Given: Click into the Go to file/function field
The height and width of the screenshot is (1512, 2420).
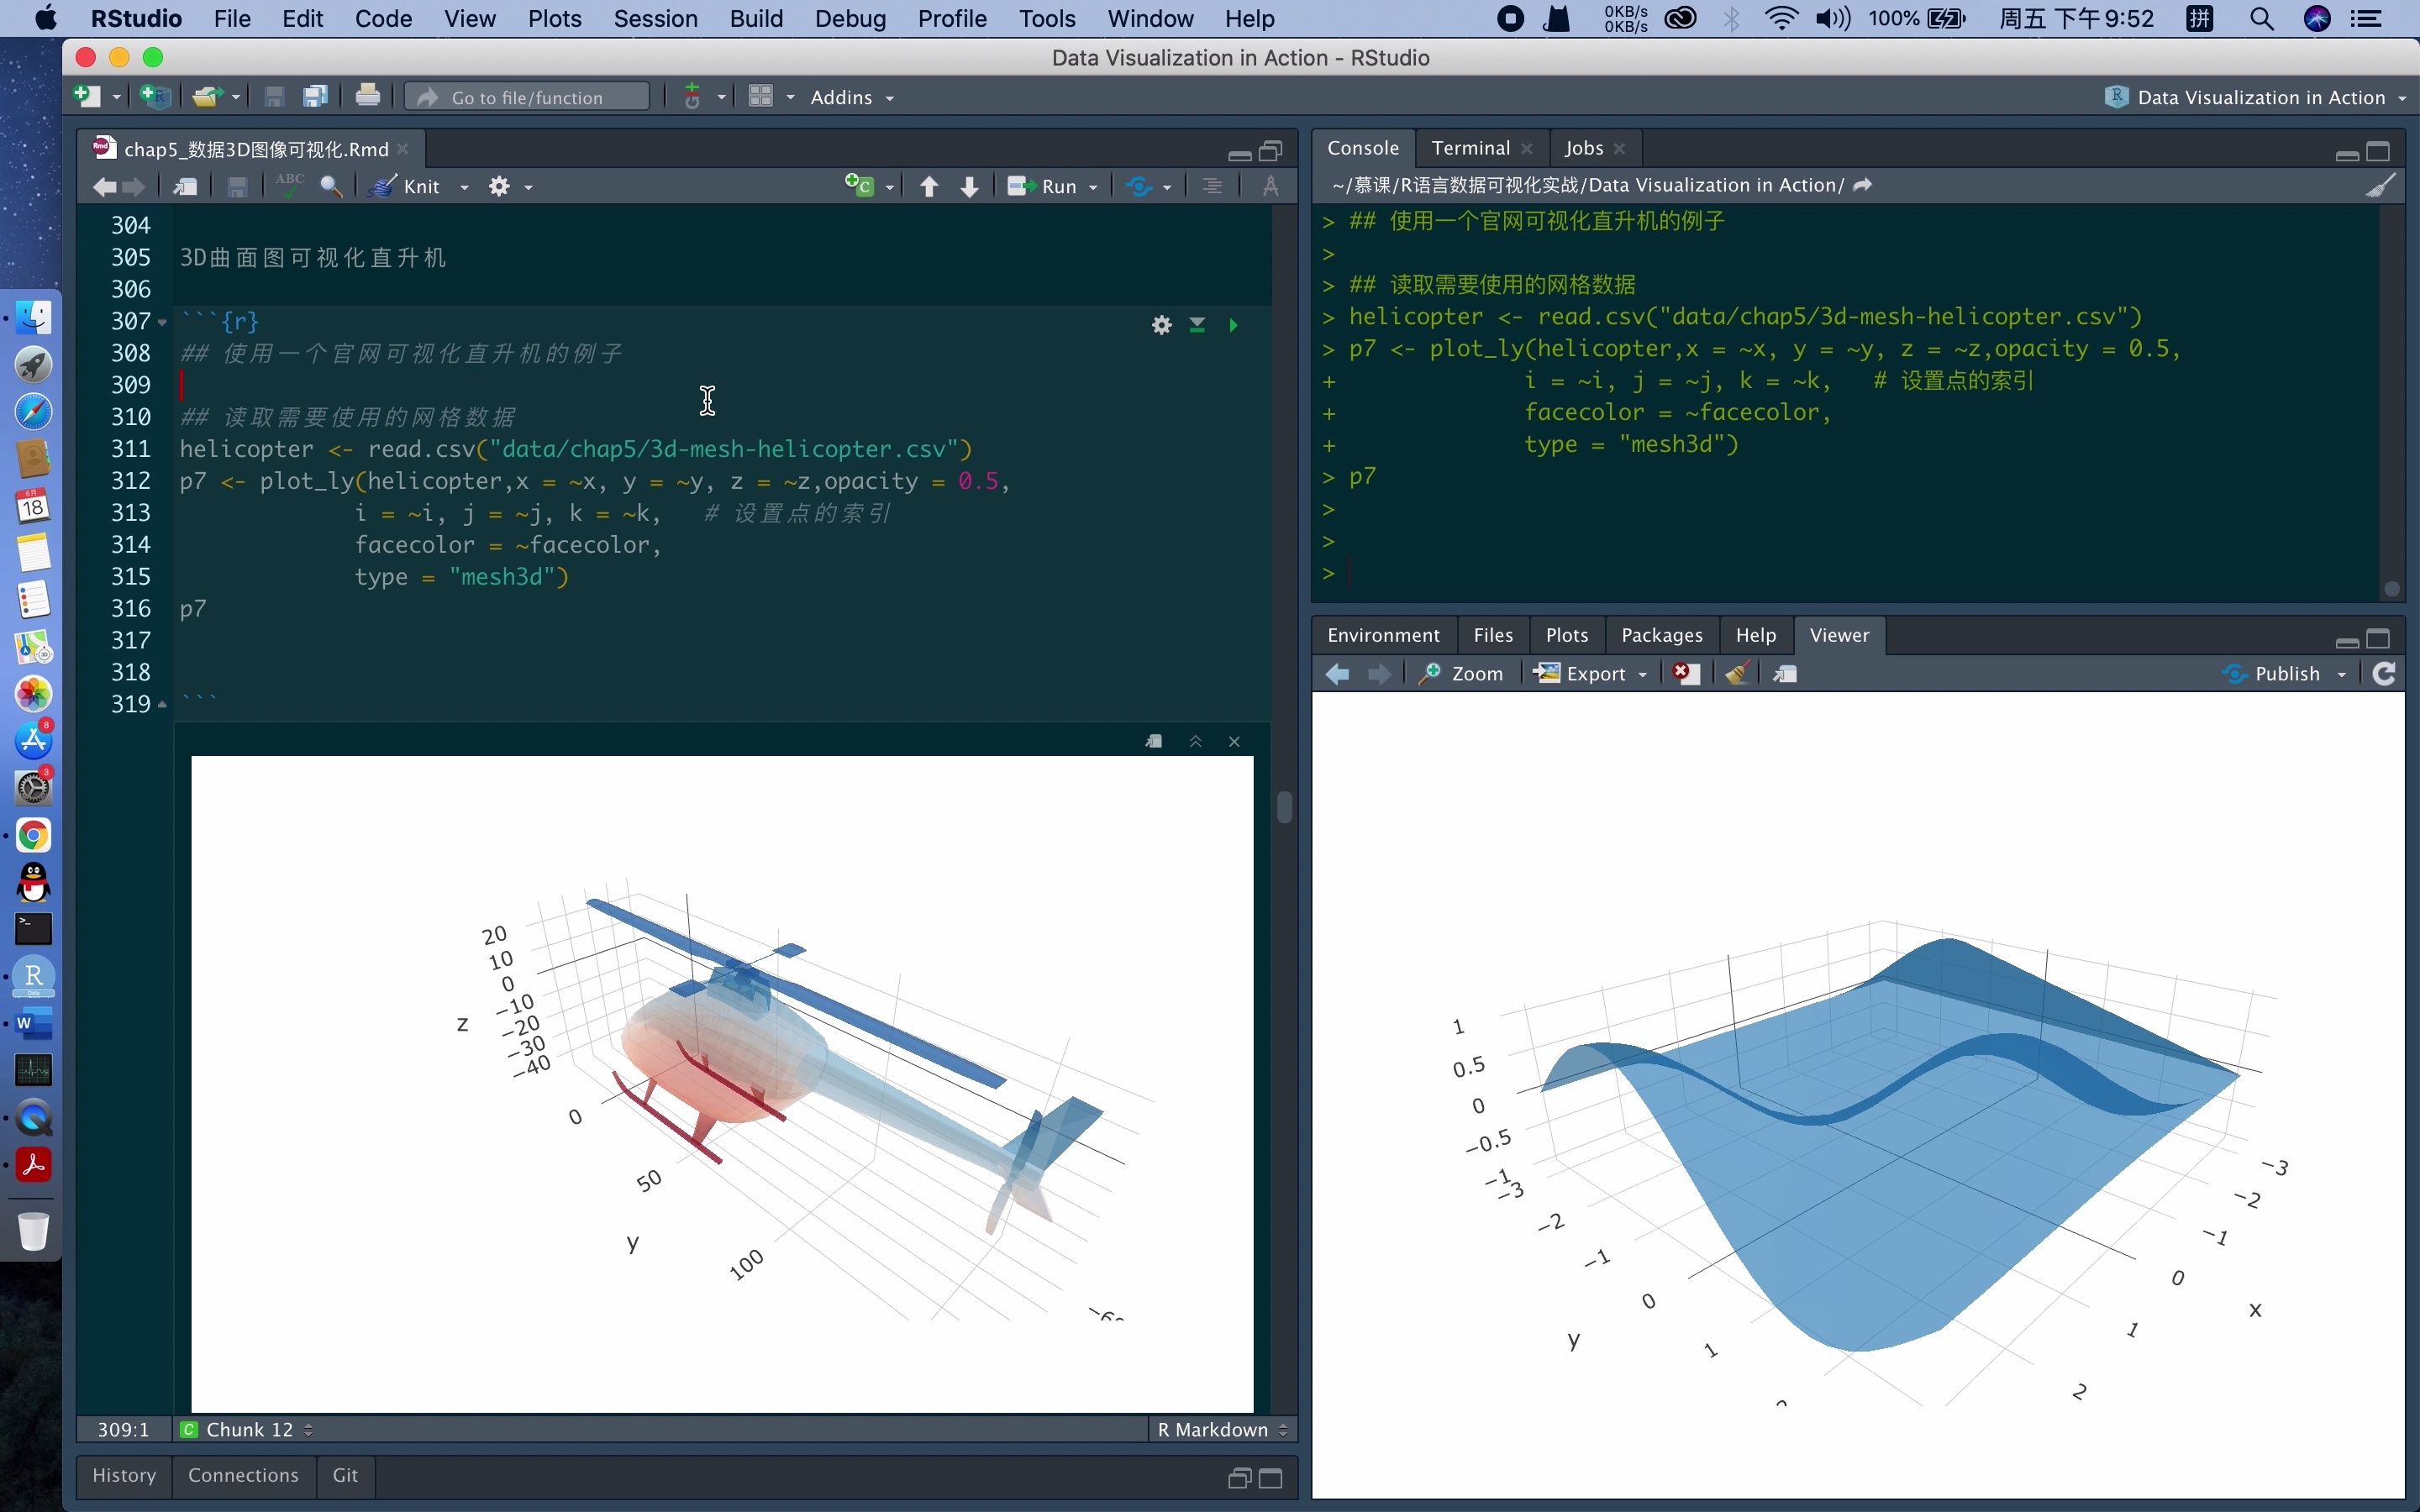Looking at the screenshot, I should click(x=528, y=97).
